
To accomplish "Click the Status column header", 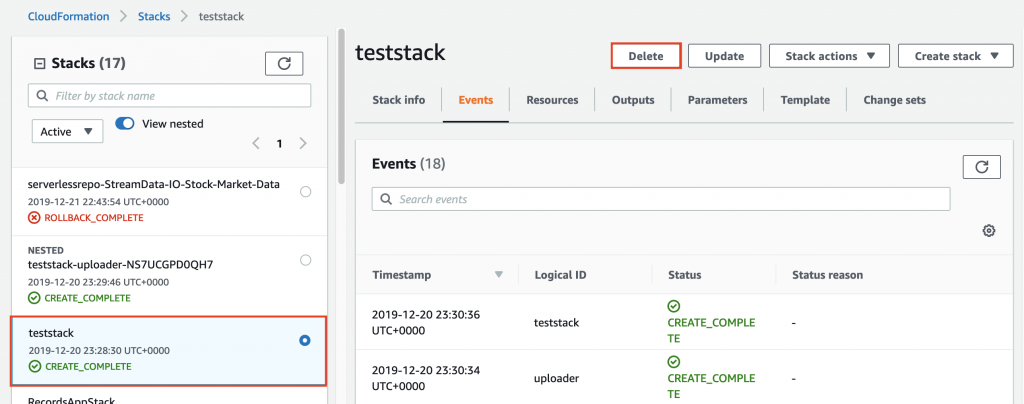I will [x=684, y=275].
